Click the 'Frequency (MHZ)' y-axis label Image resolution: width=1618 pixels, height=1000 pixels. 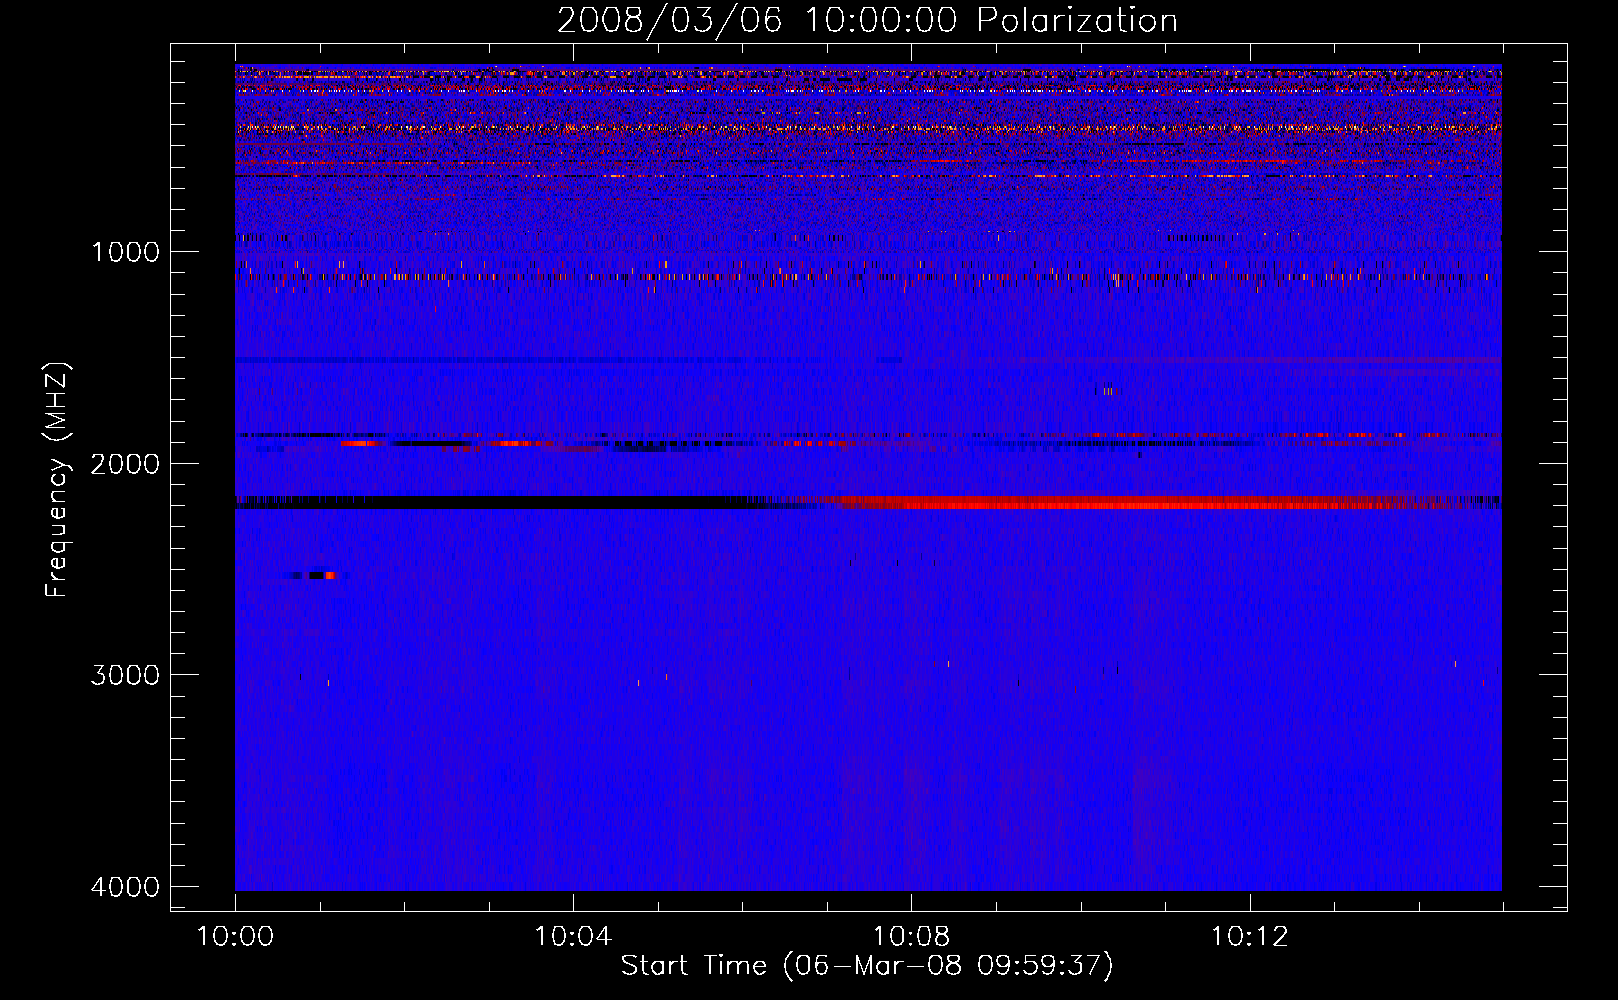pos(57,480)
